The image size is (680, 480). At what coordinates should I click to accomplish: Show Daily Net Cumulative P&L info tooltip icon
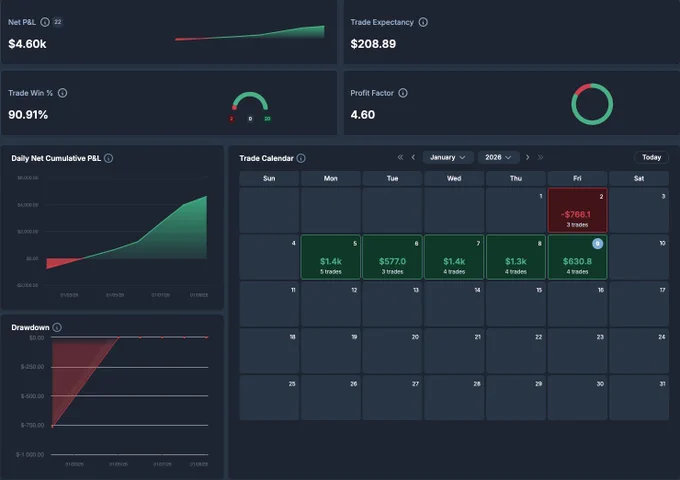tap(109, 158)
